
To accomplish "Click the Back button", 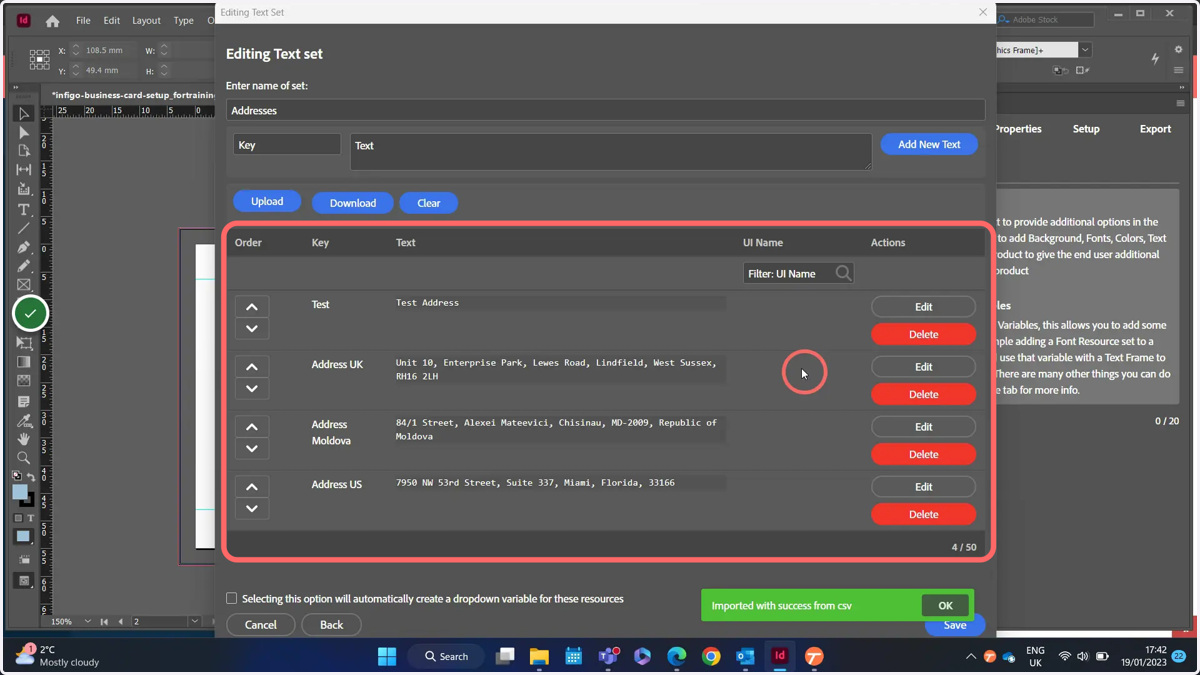I will pos(331,625).
